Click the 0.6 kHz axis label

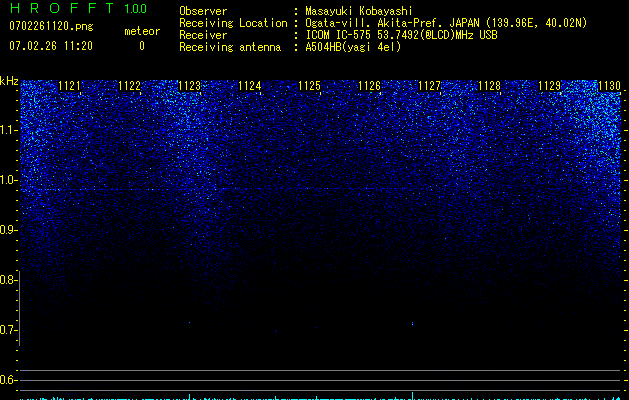(8, 380)
